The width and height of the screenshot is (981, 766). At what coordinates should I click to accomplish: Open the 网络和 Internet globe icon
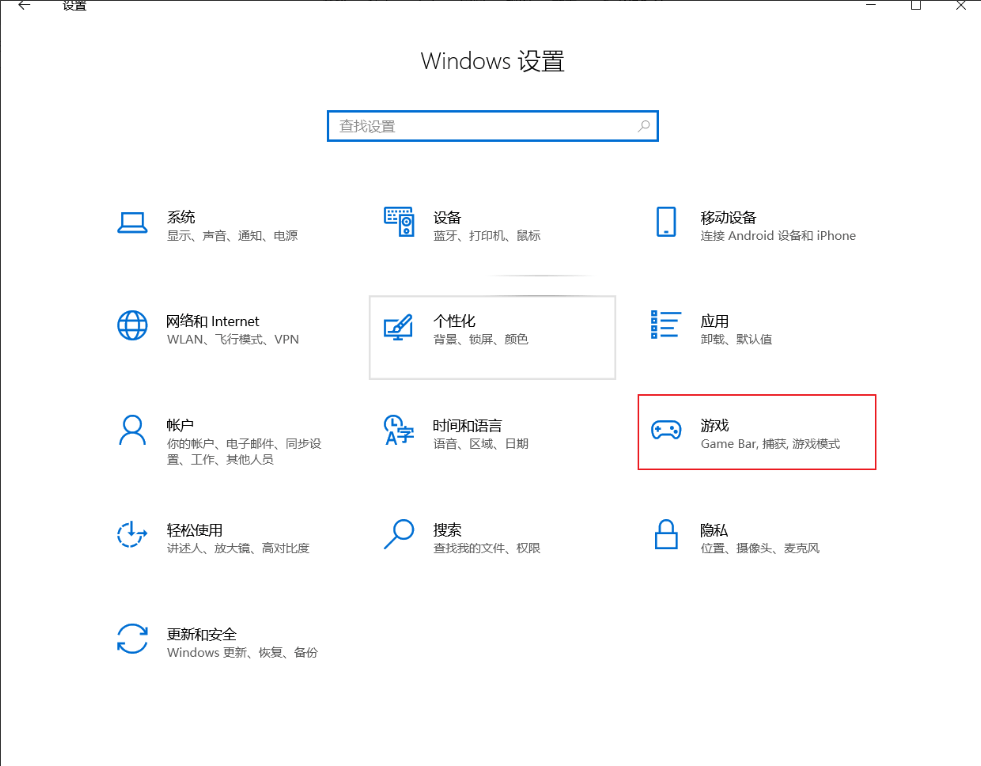pos(132,325)
